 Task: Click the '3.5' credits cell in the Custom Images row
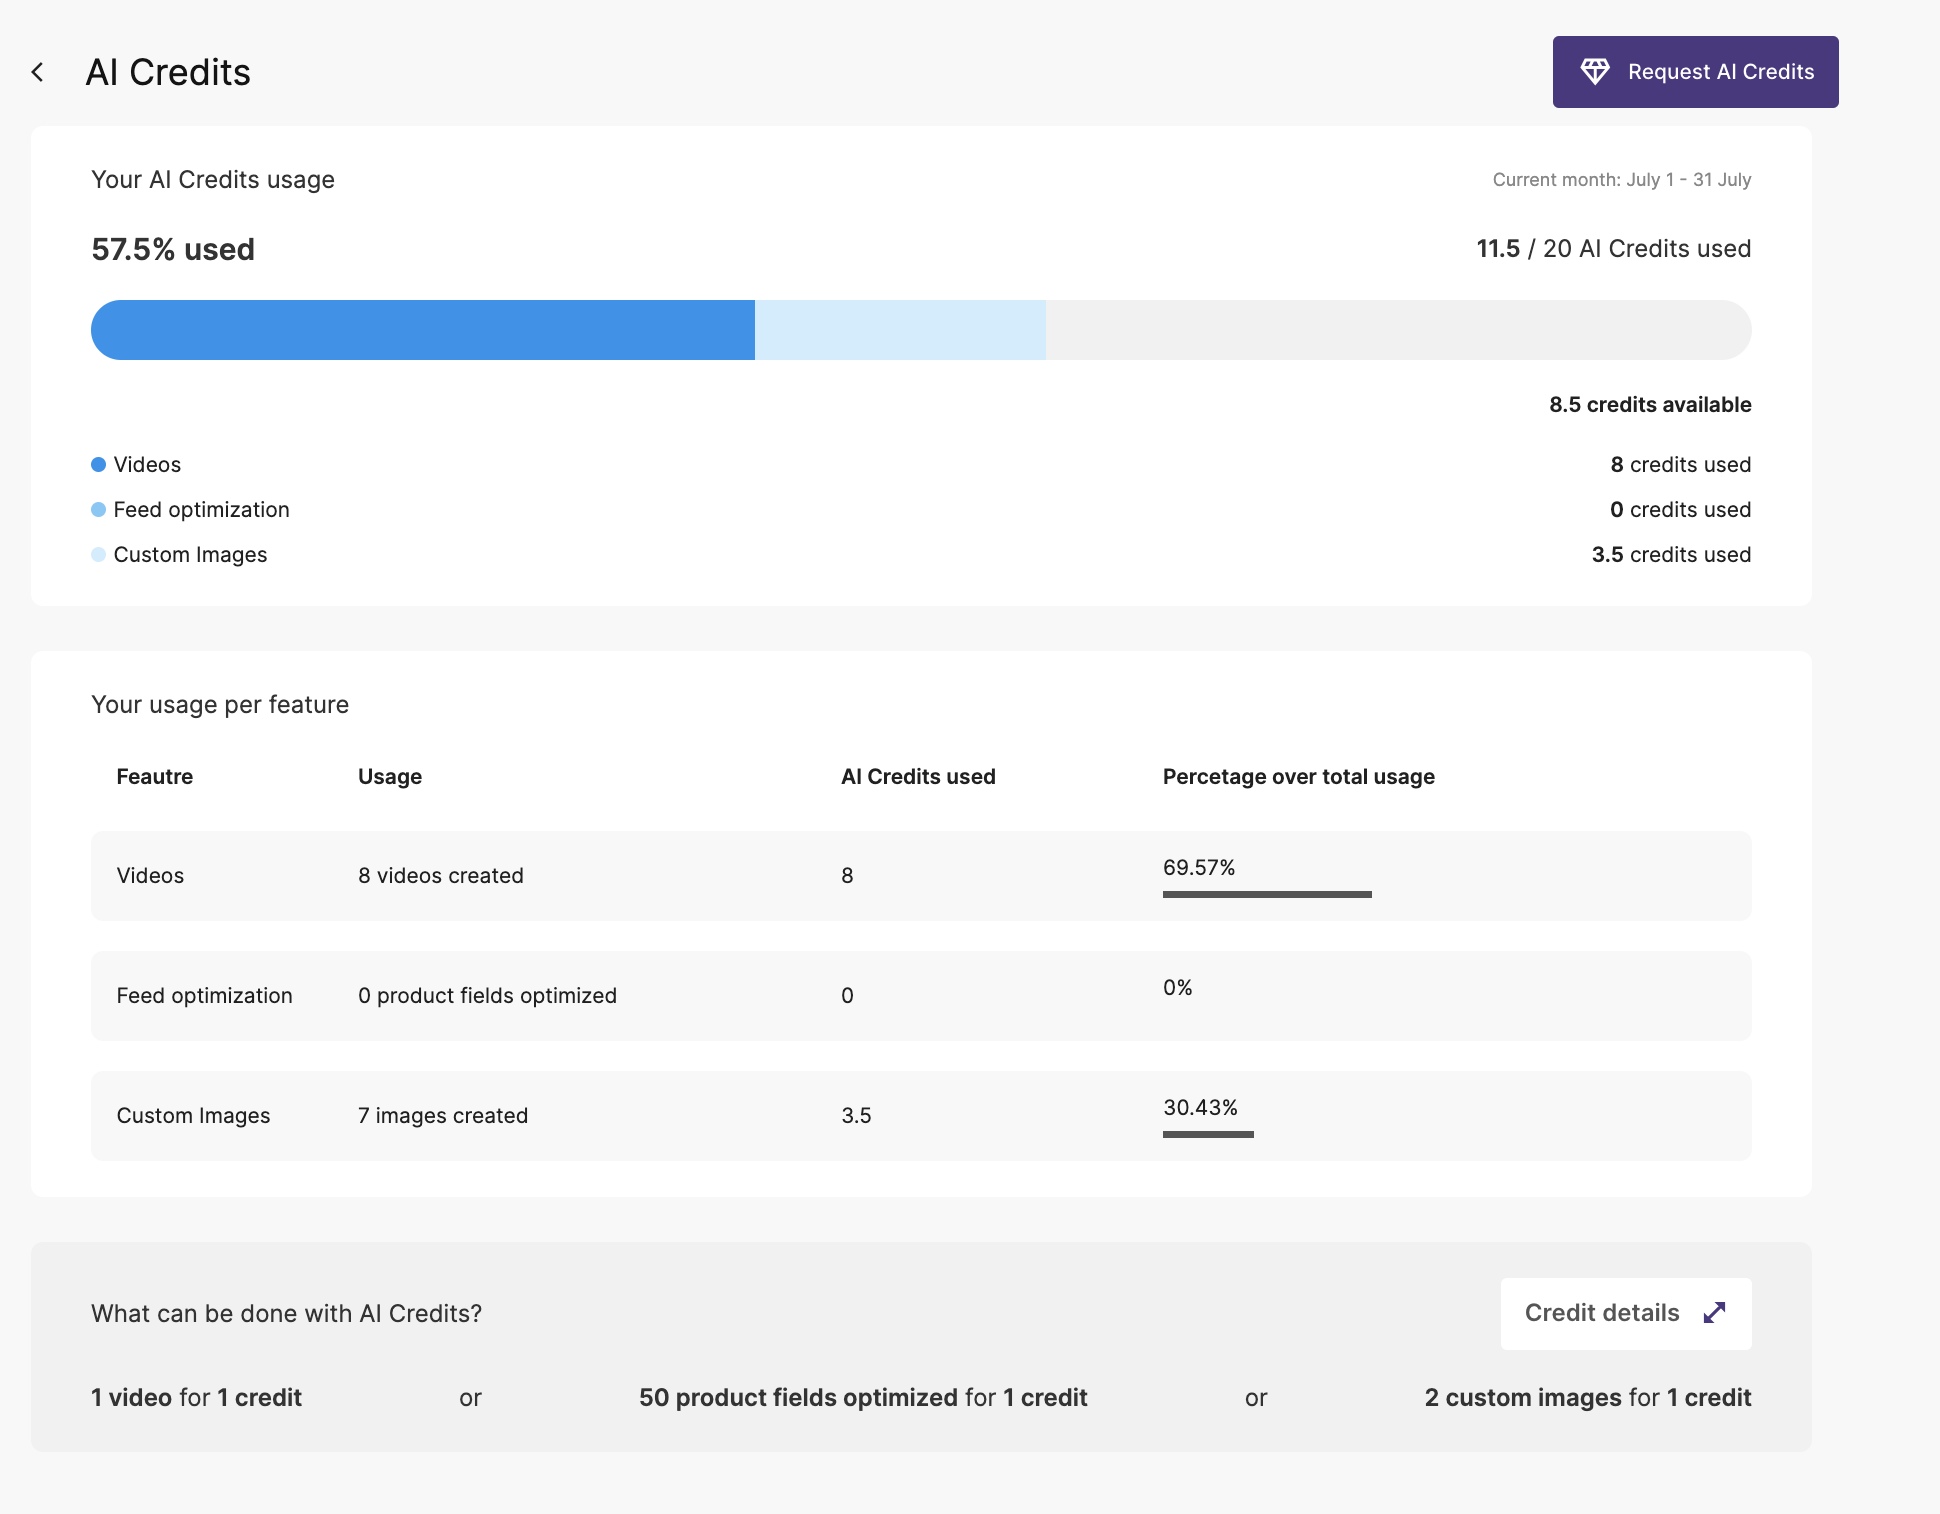856,1116
